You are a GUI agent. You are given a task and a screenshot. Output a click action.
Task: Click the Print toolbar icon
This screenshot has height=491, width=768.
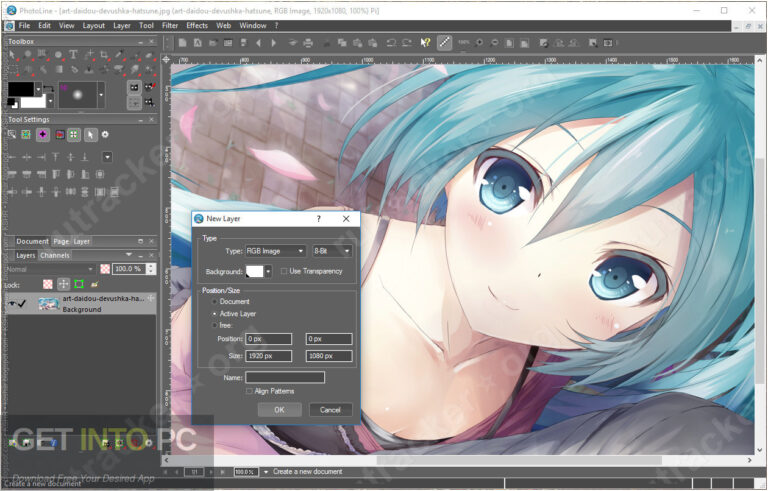[x=308, y=43]
